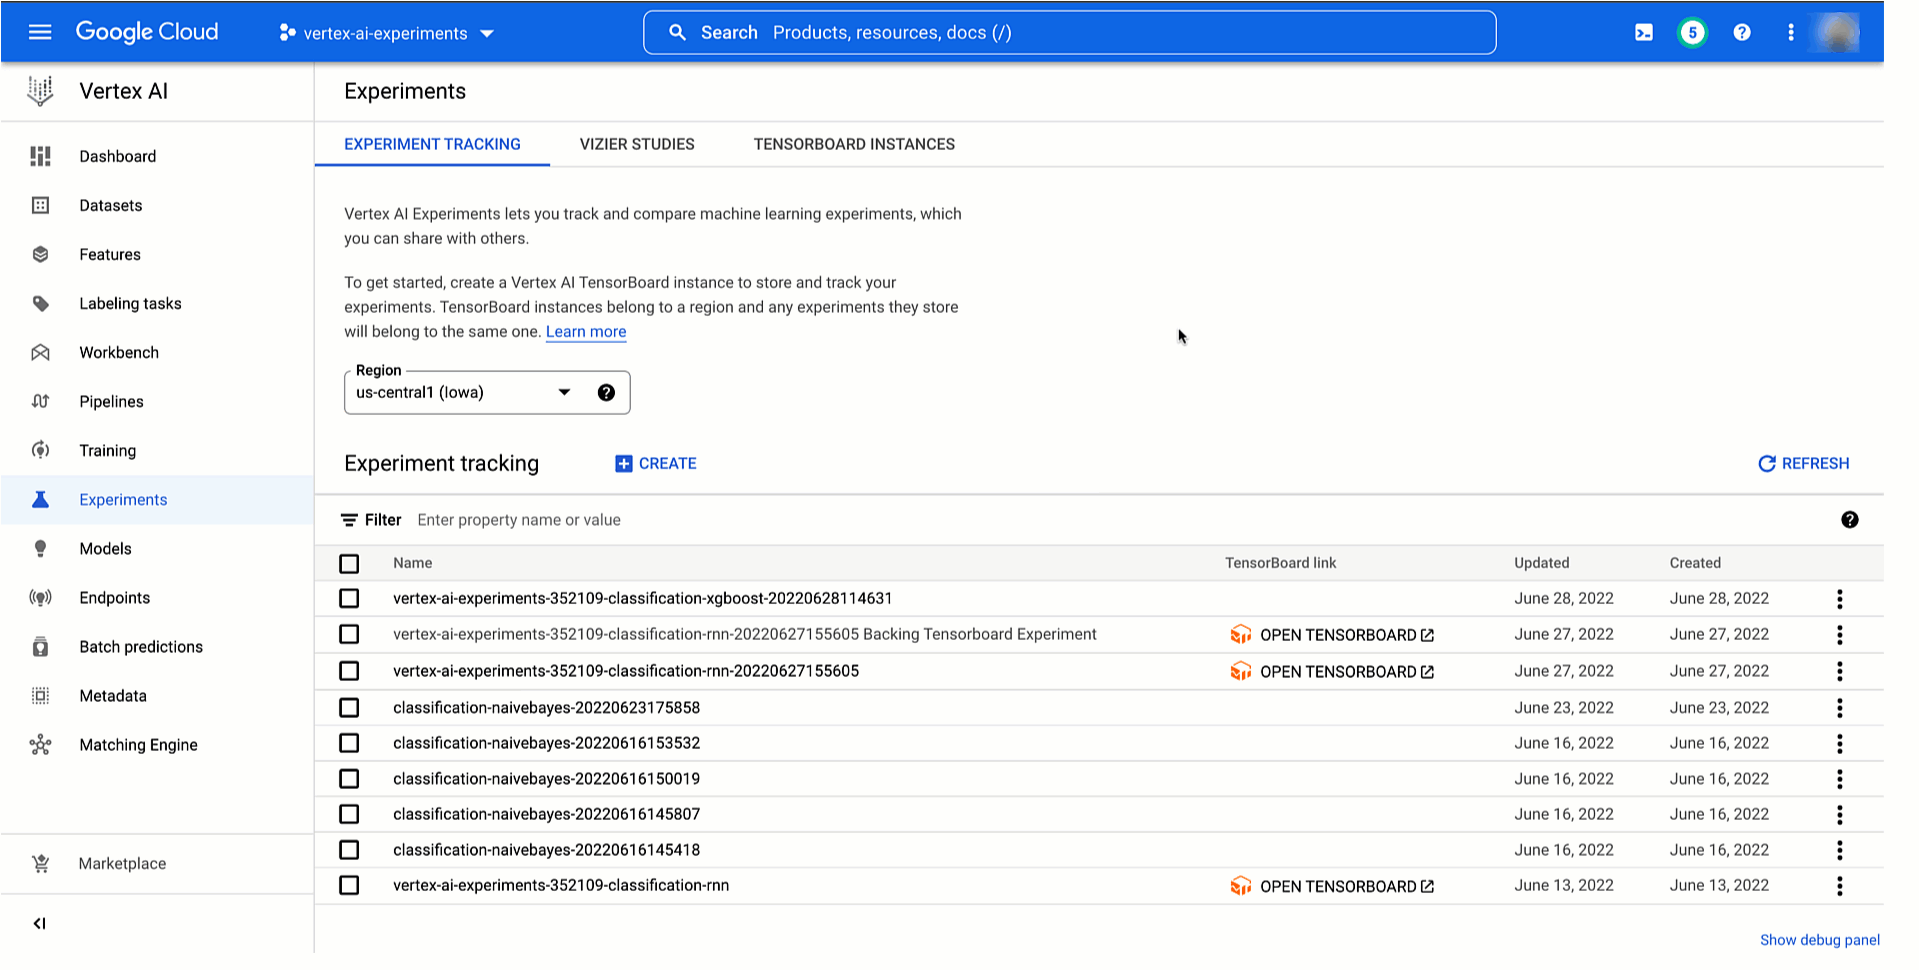
Task: Click the Experiments flask icon
Action: (40, 499)
